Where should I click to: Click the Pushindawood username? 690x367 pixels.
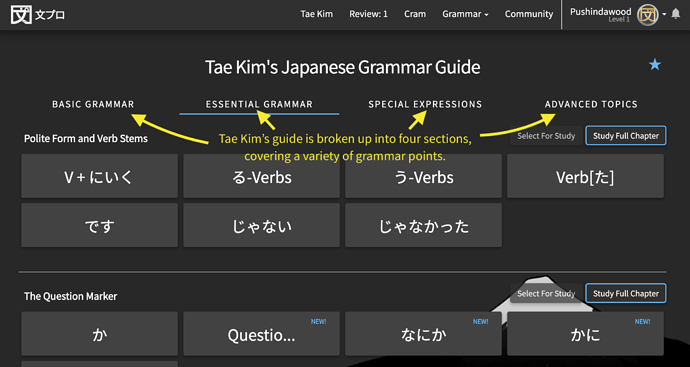(600, 12)
